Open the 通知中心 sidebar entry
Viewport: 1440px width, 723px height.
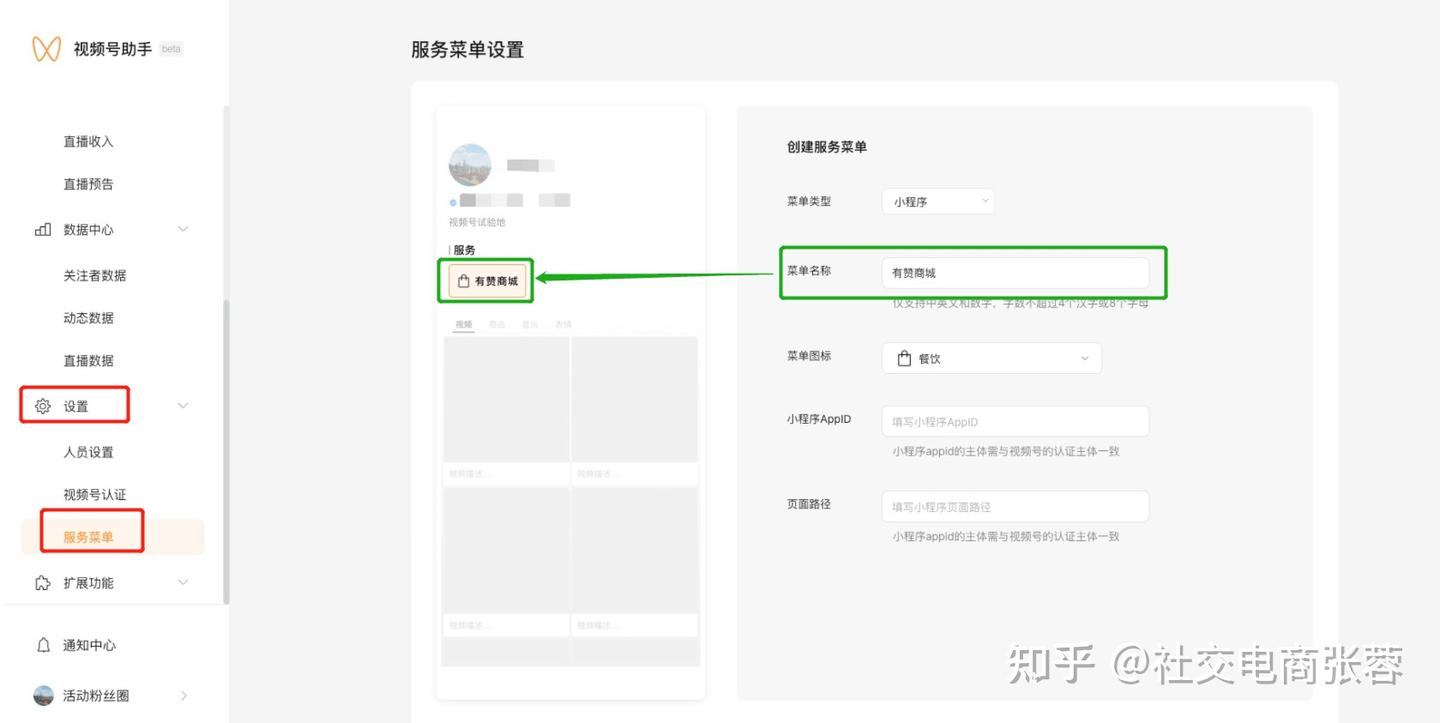tap(89, 645)
